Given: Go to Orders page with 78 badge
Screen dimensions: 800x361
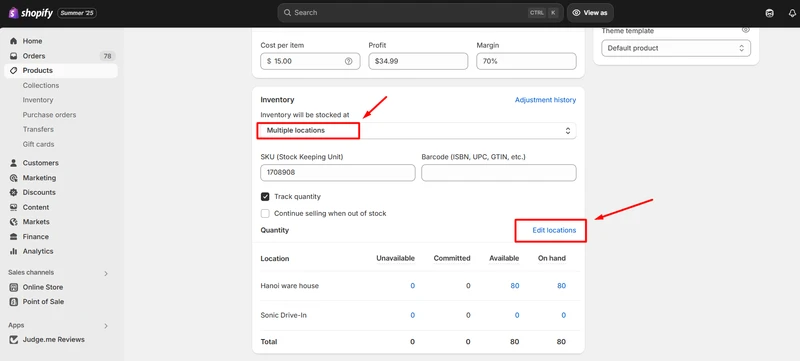Looking at the screenshot, I should pyautogui.click(x=61, y=56).
